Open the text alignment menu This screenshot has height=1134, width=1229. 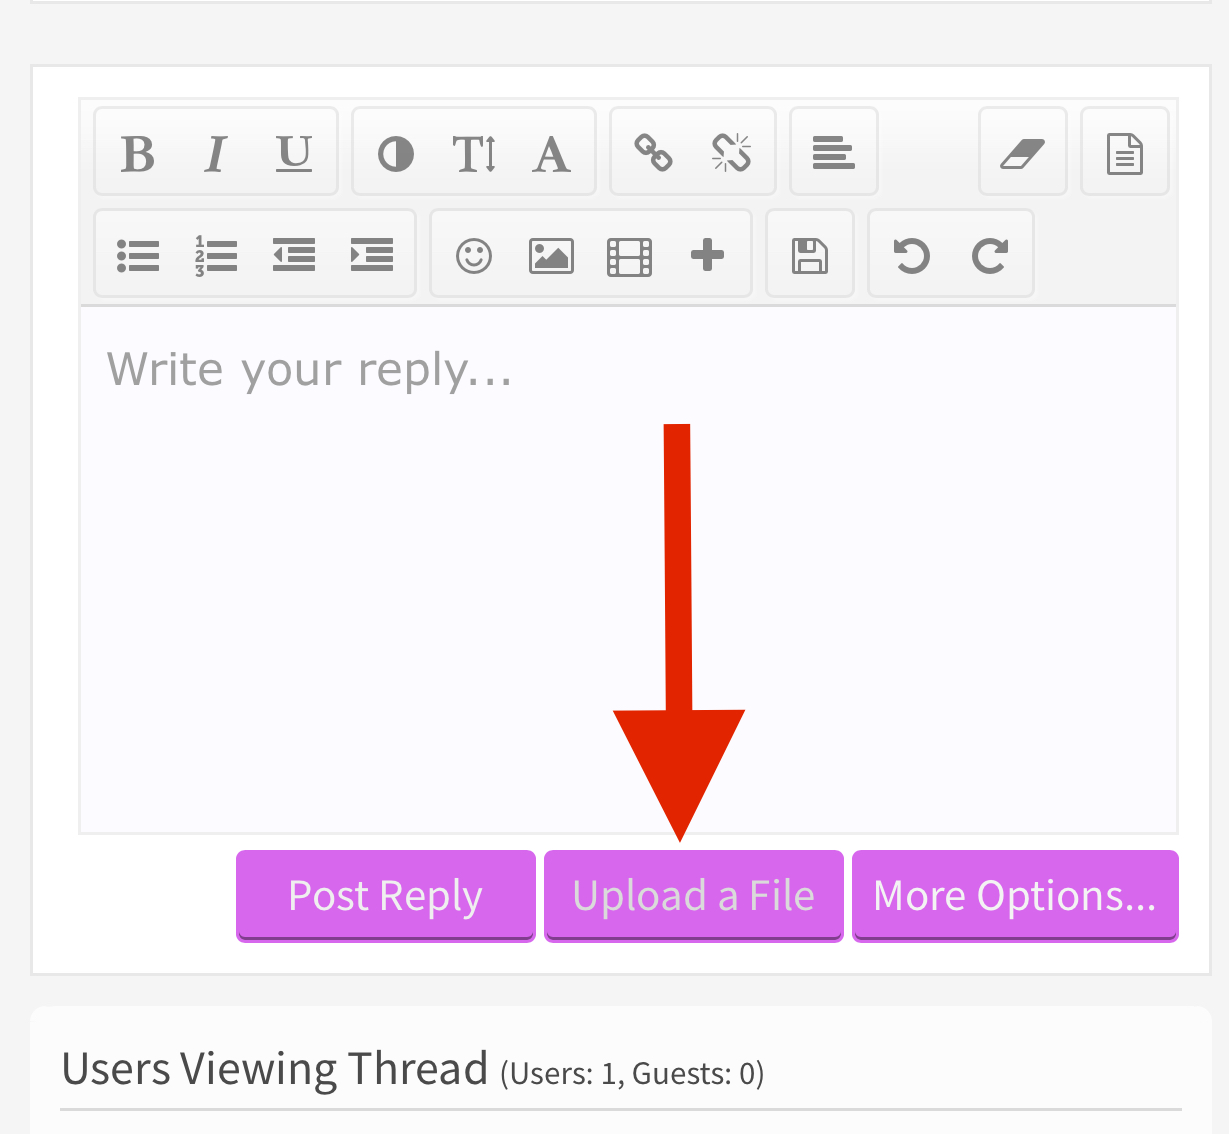tap(834, 152)
